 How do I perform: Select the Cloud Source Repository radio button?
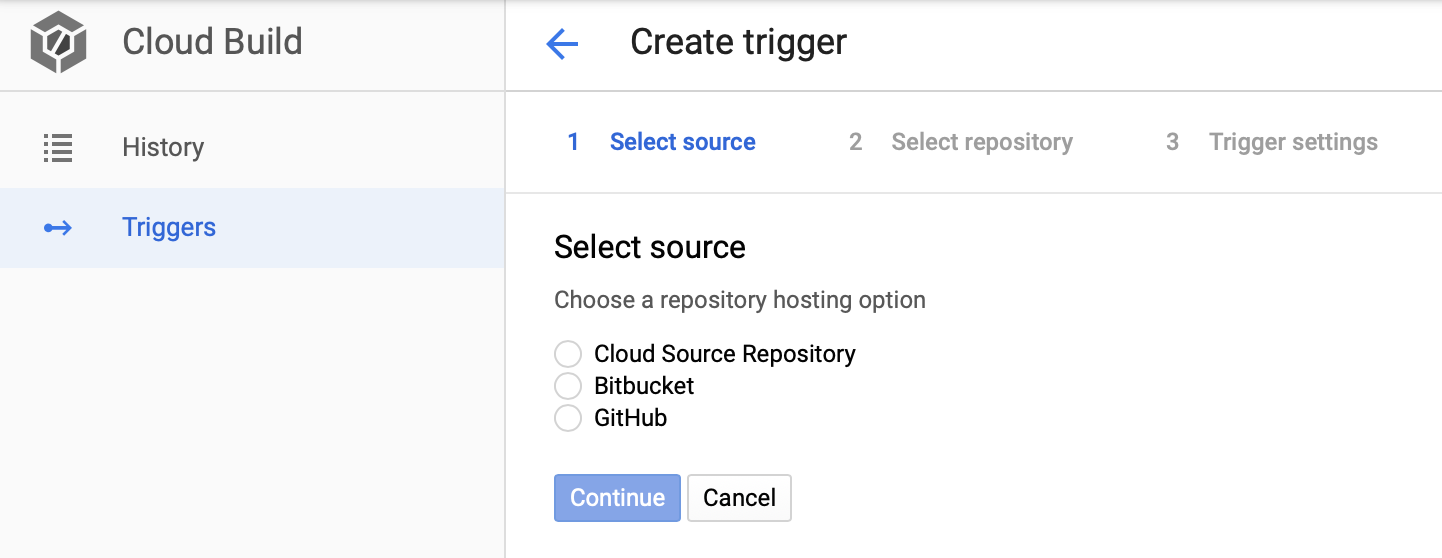[568, 354]
